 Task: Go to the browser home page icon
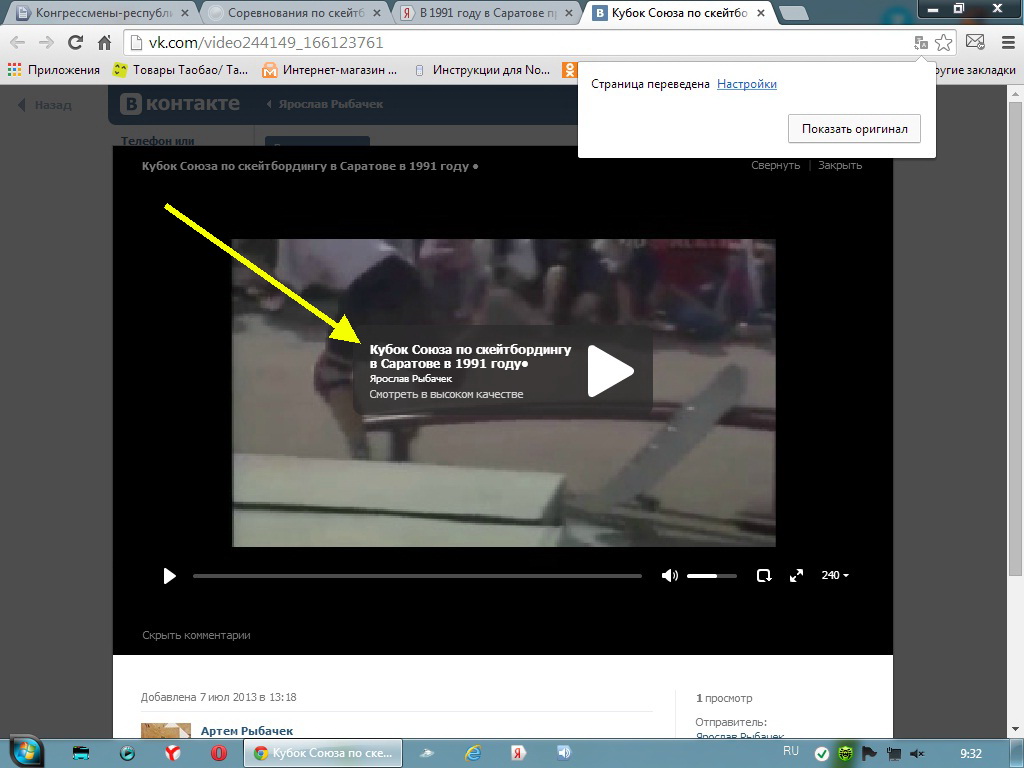[x=104, y=43]
